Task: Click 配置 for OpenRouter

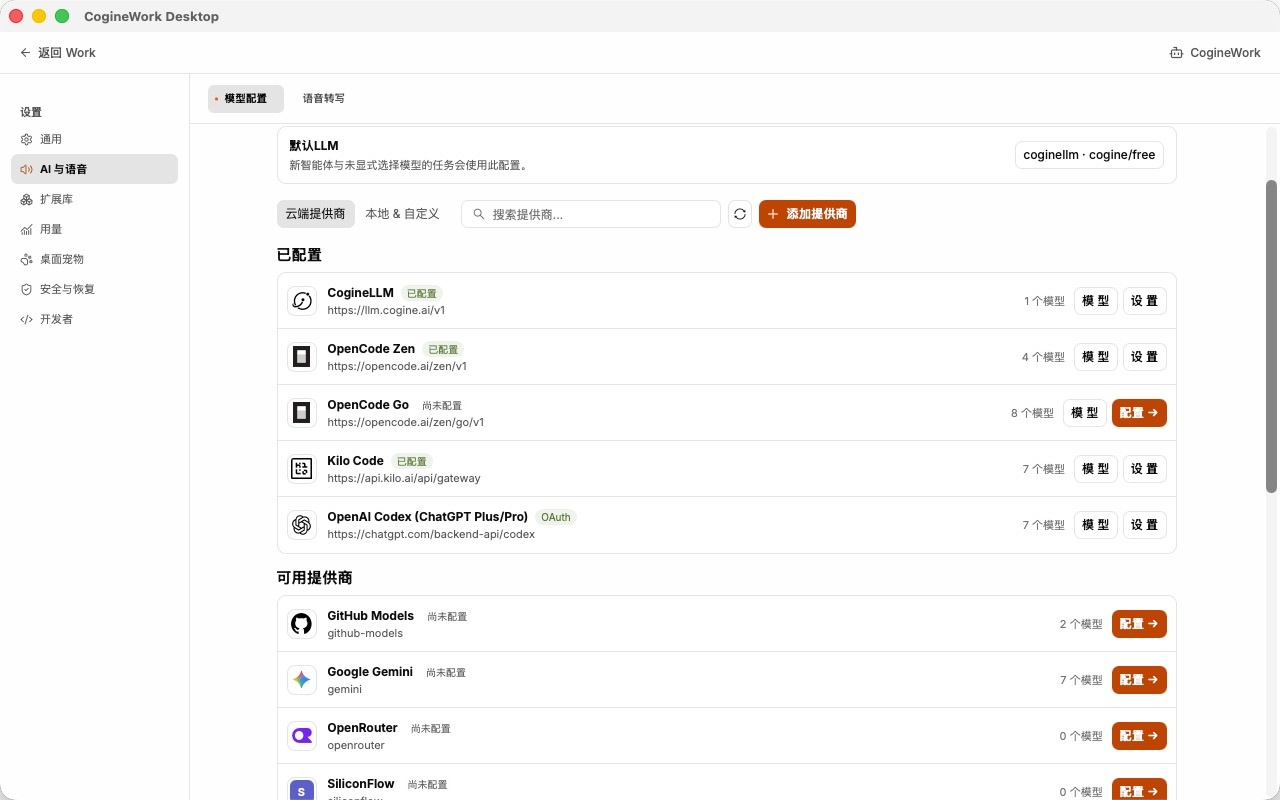Action: coord(1139,736)
